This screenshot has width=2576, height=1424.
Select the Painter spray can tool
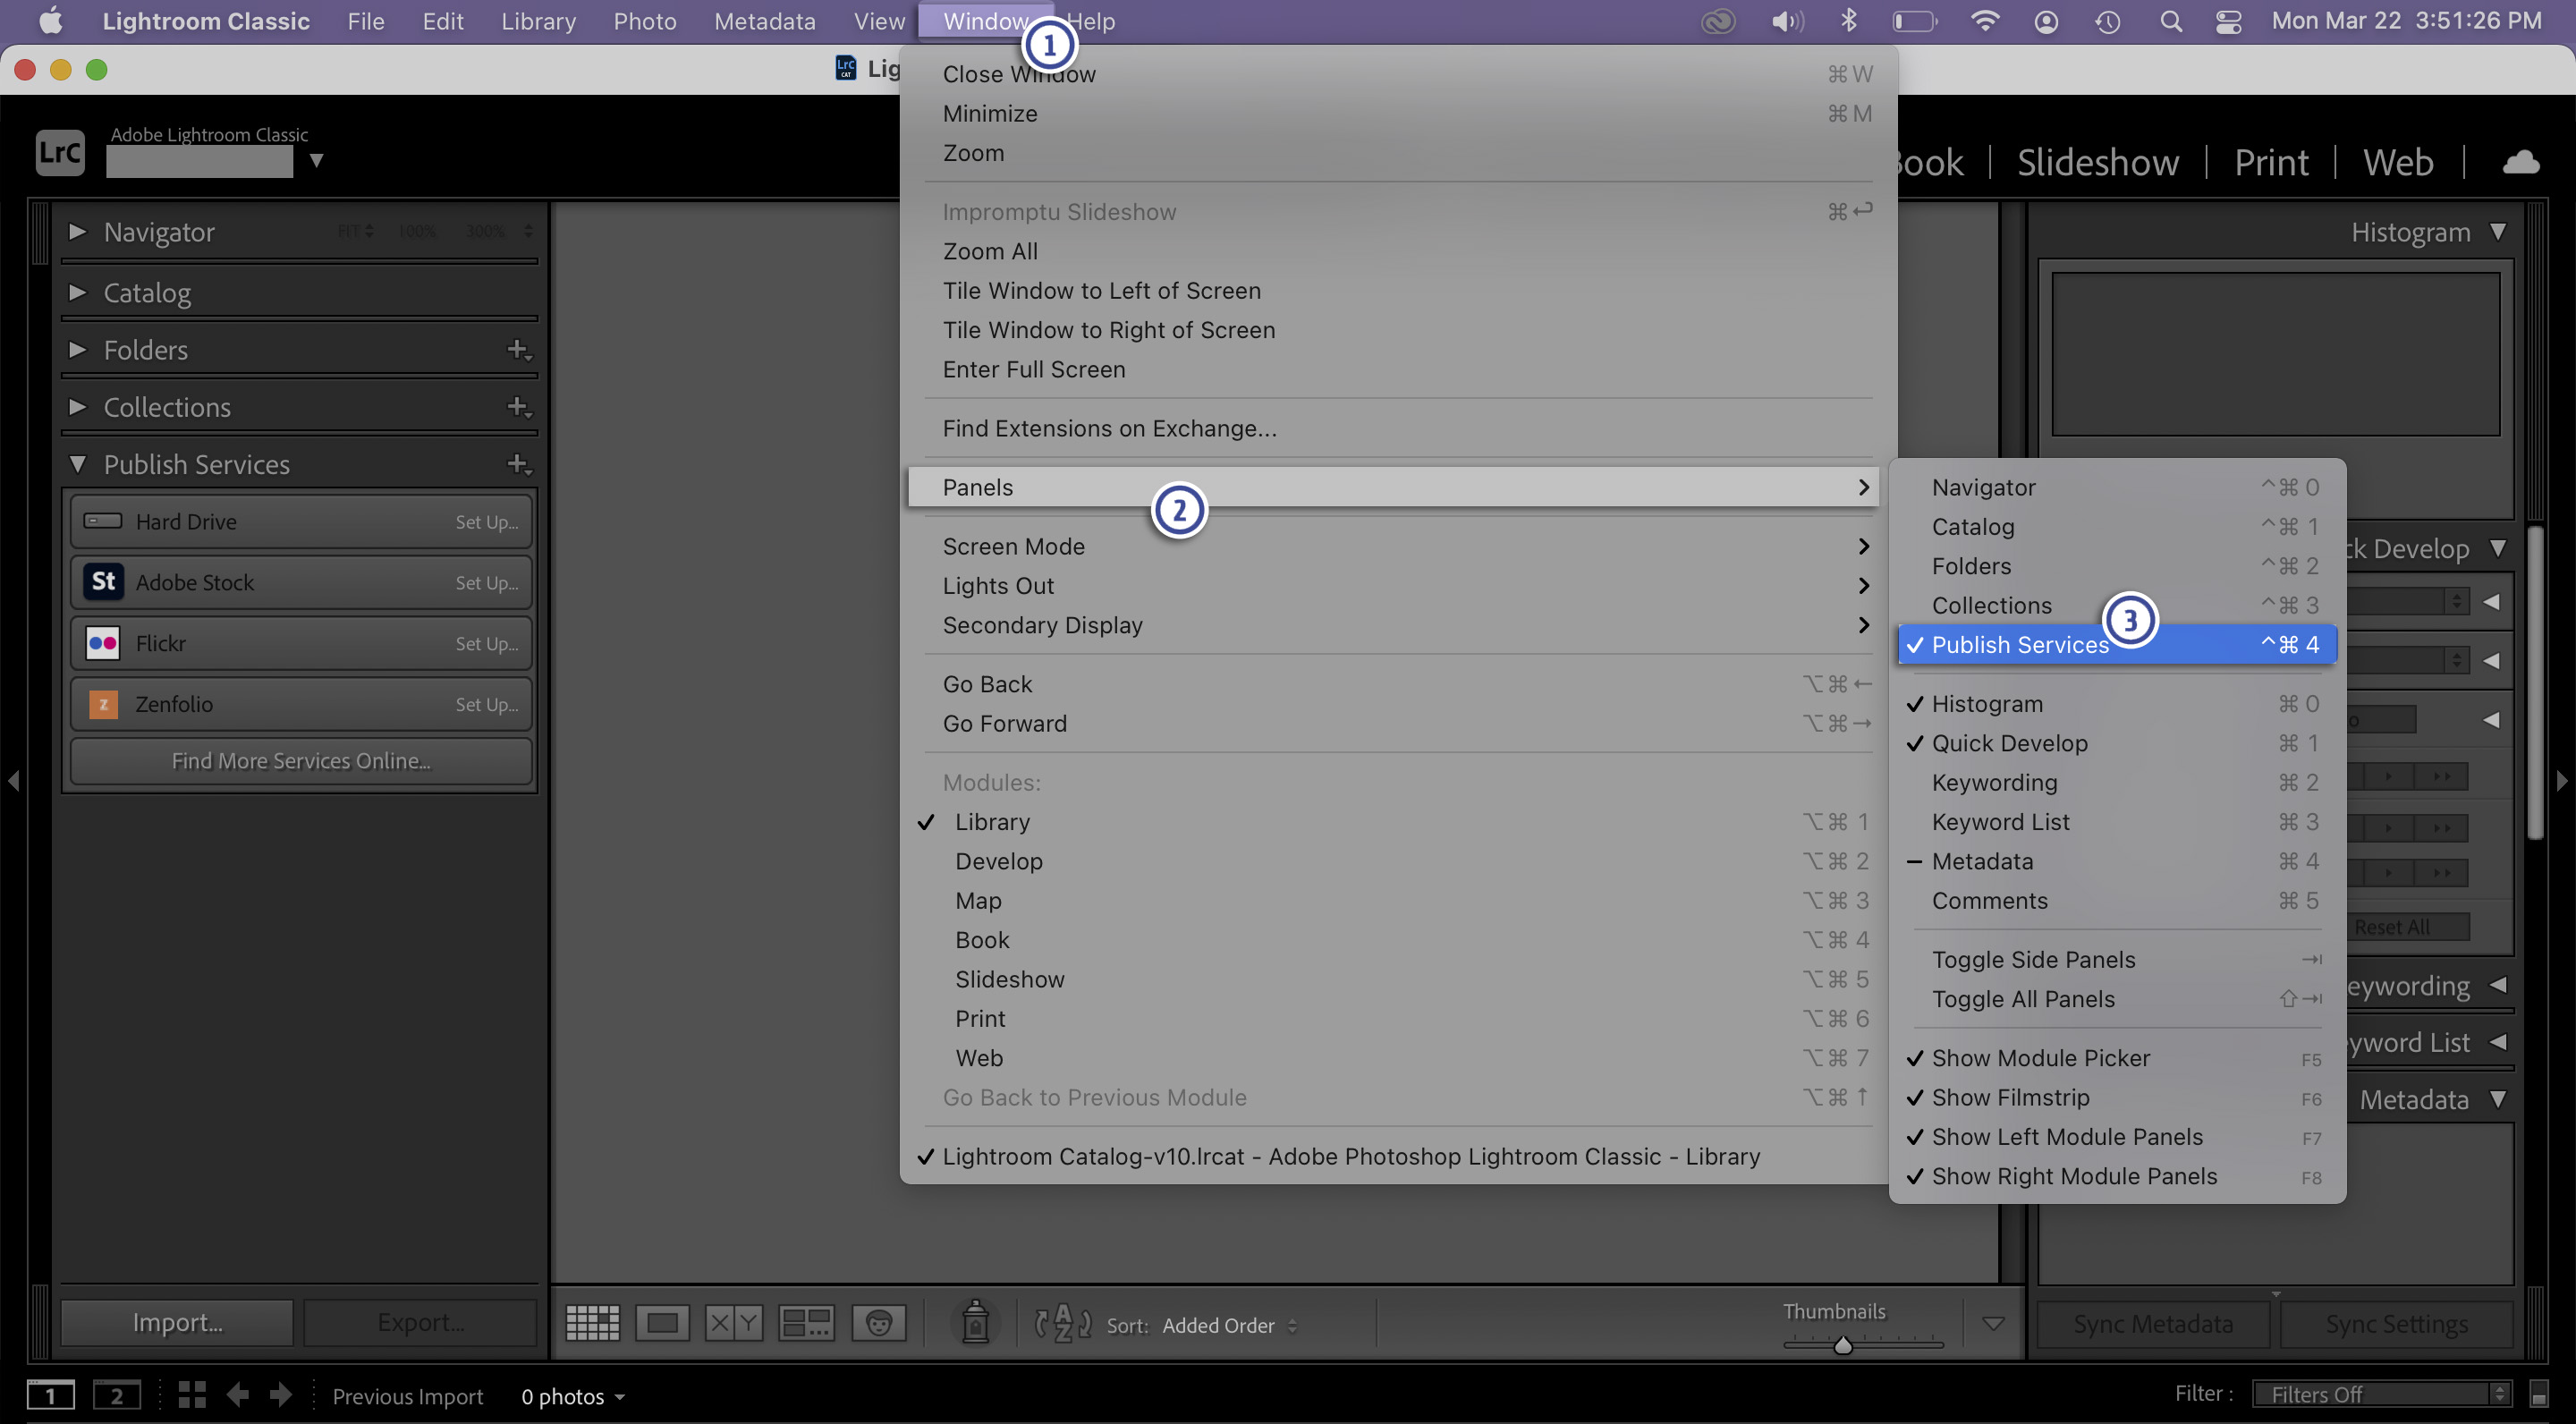pos(975,1322)
